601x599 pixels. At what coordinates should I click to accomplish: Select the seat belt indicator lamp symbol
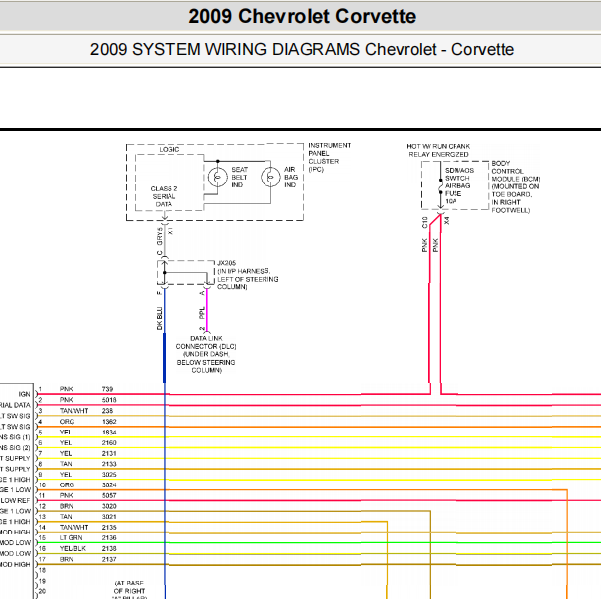tap(218, 177)
